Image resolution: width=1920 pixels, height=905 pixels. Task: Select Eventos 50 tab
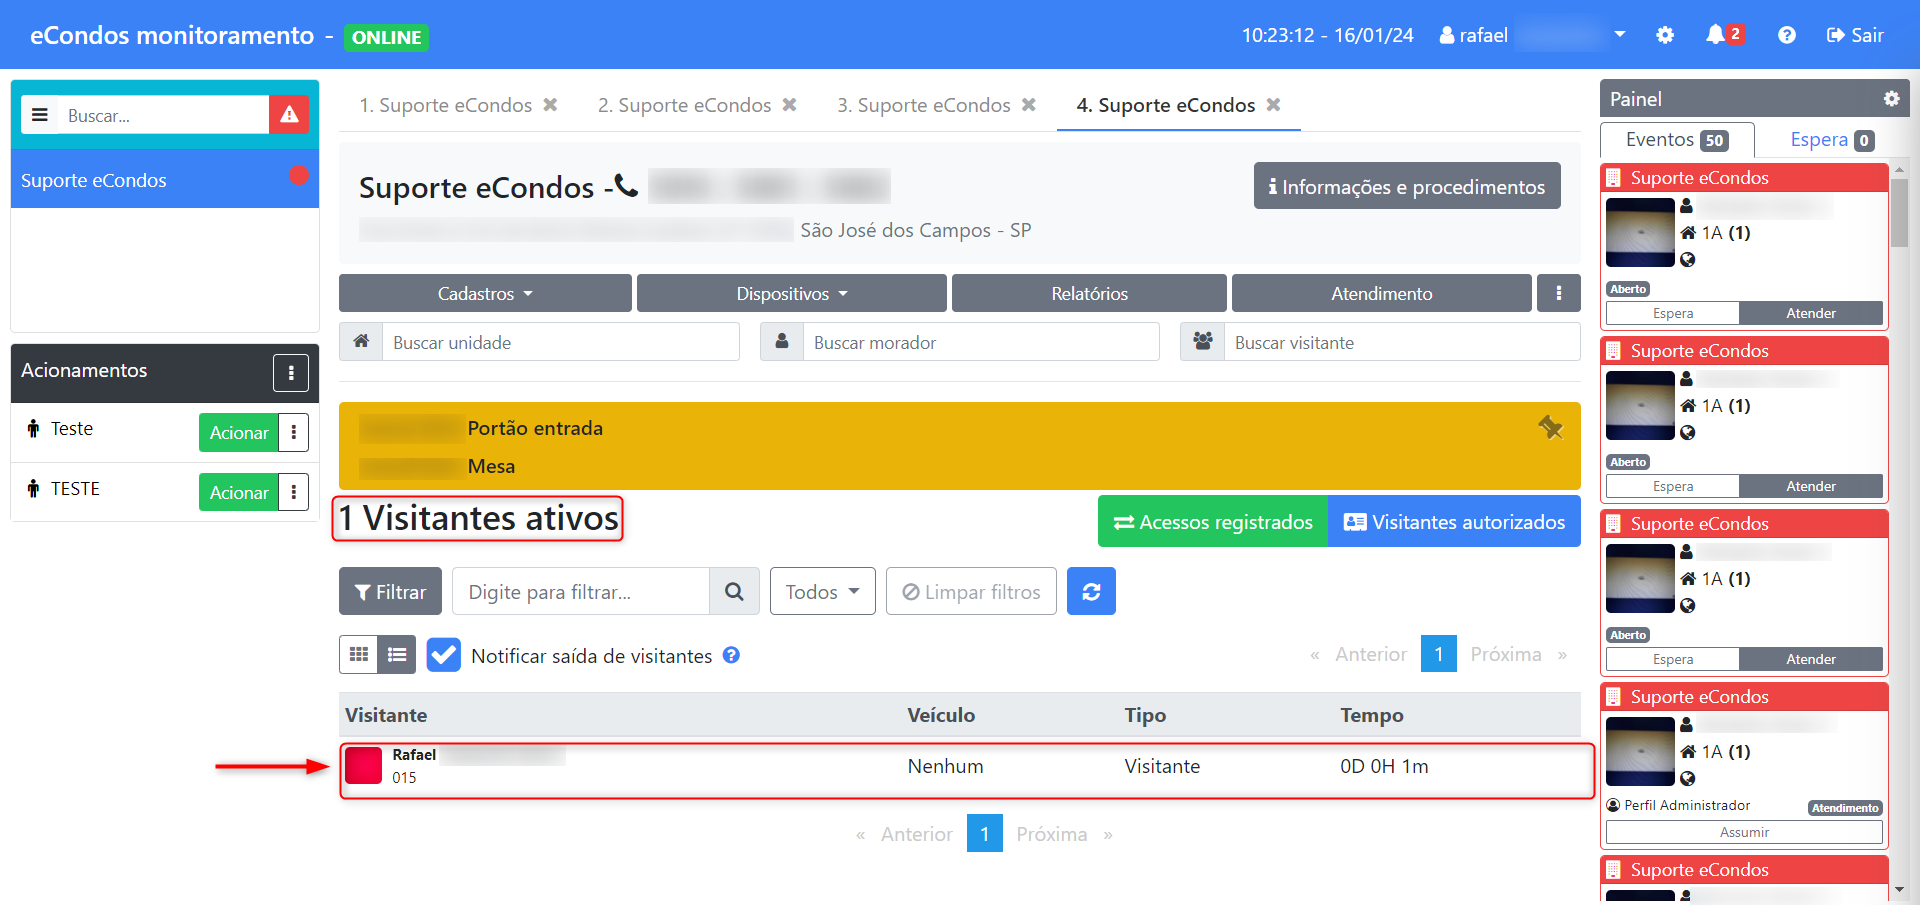[1677, 140]
